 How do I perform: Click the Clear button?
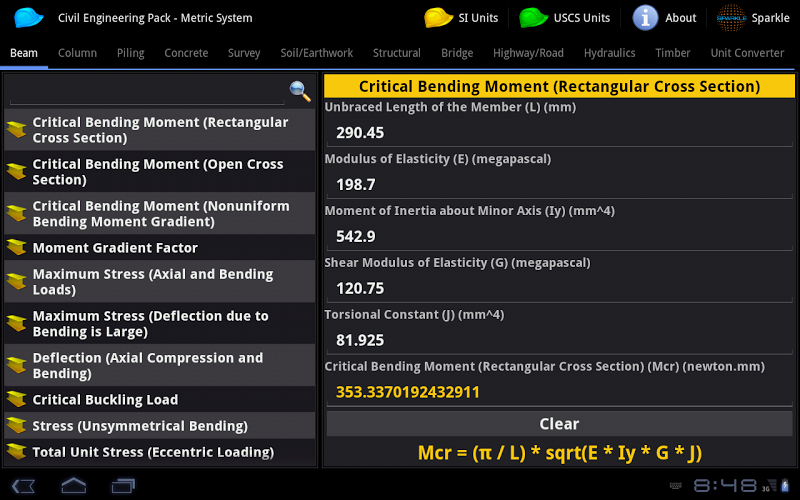point(559,424)
